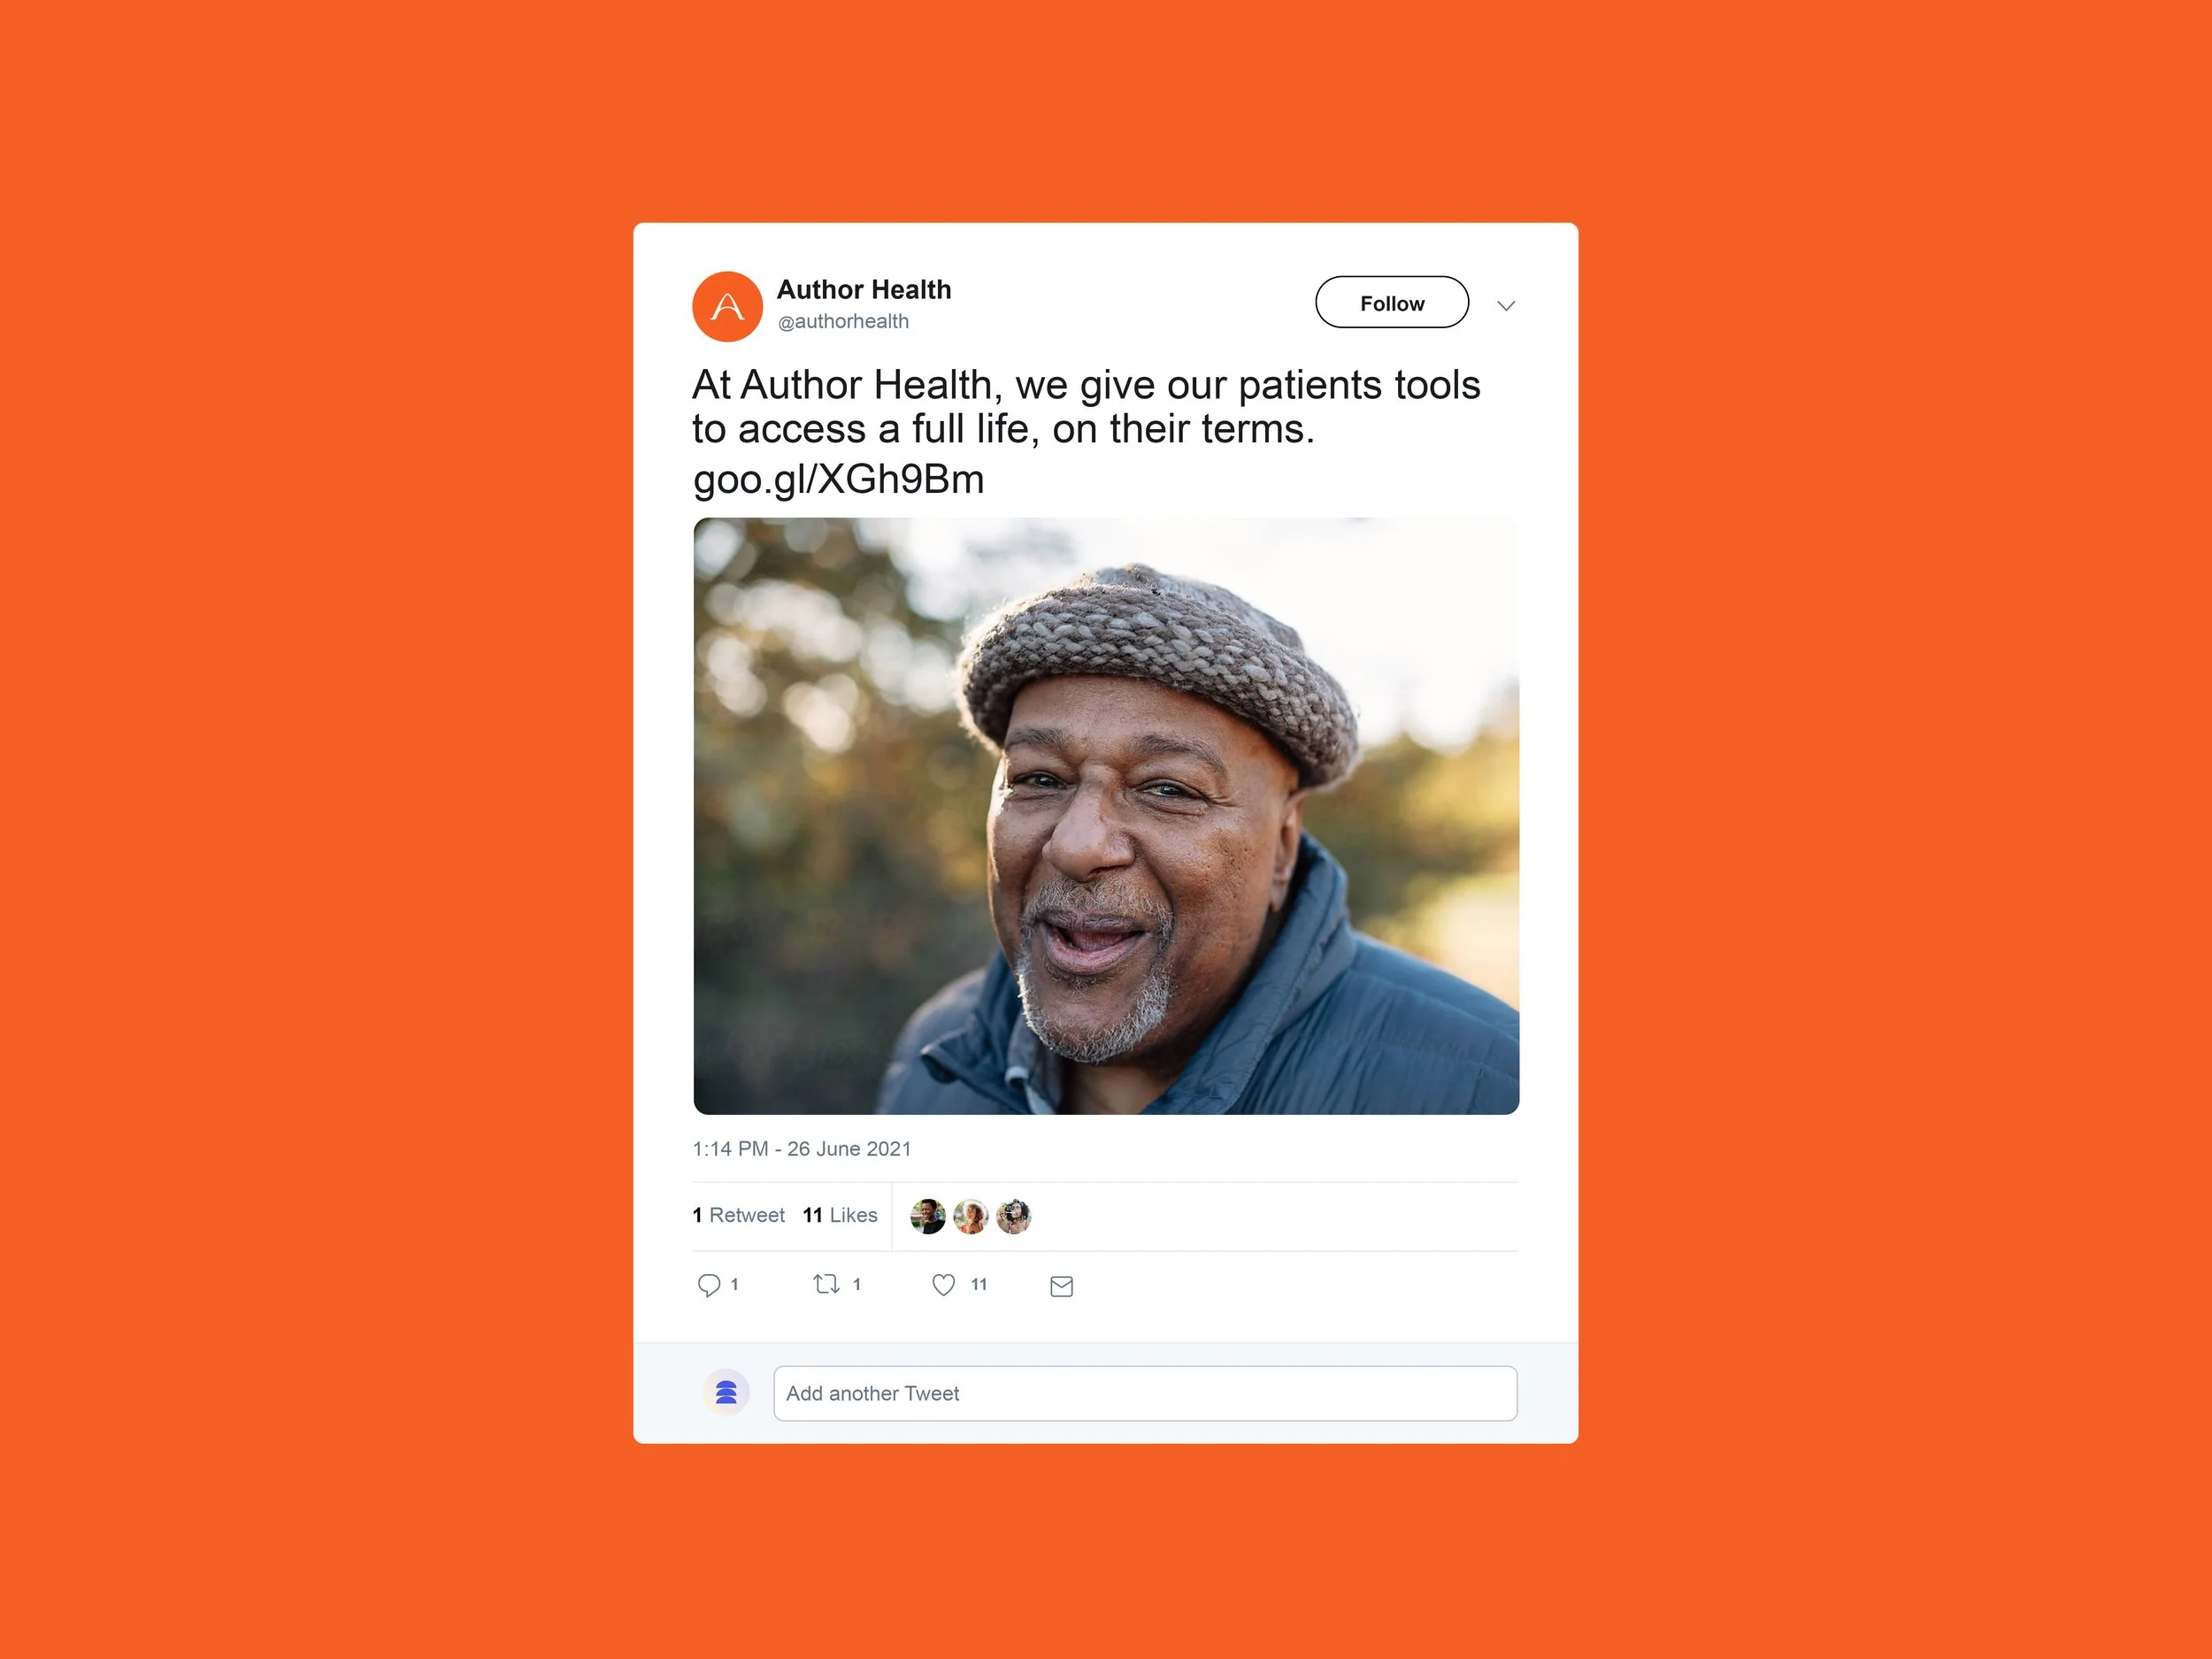Open the tweet's photo of smiling man
This screenshot has width=2212, height=1659.
tap(1106, 816)
